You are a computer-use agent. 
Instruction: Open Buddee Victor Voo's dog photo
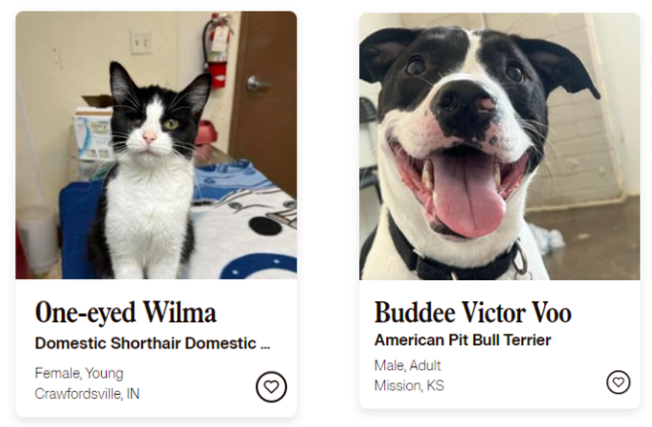(x=499, y=146)
